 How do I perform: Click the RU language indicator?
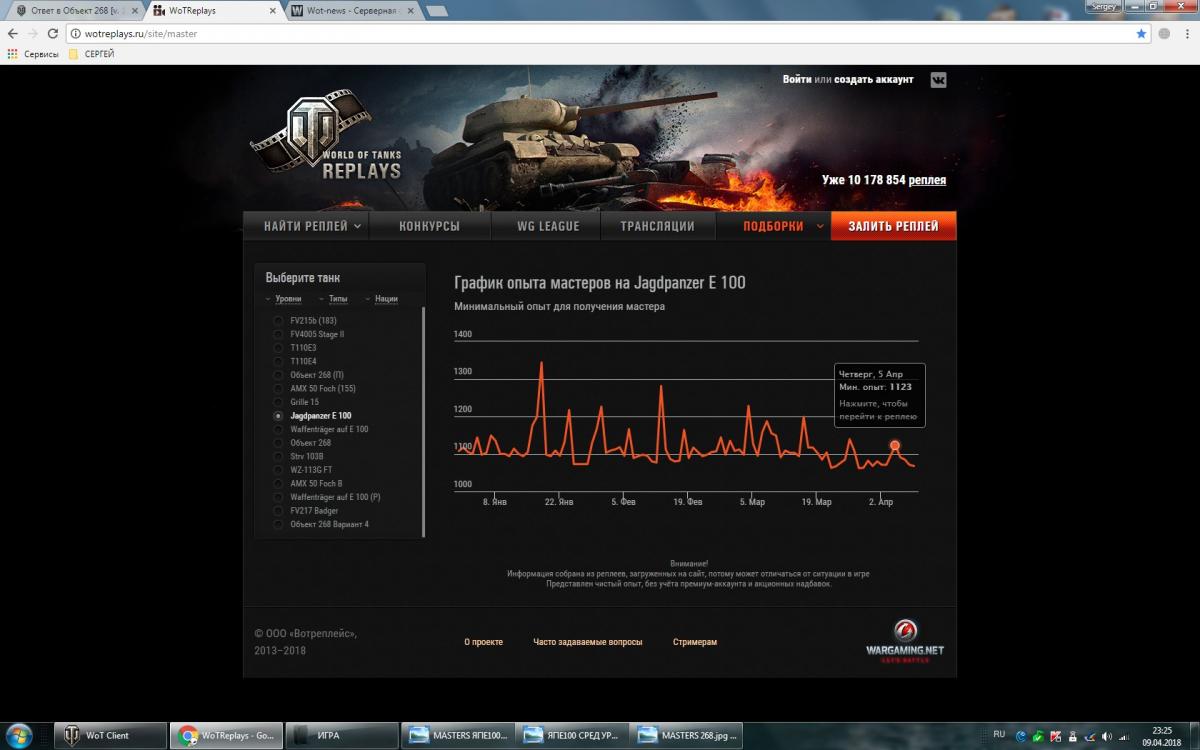tap(999, 734)
